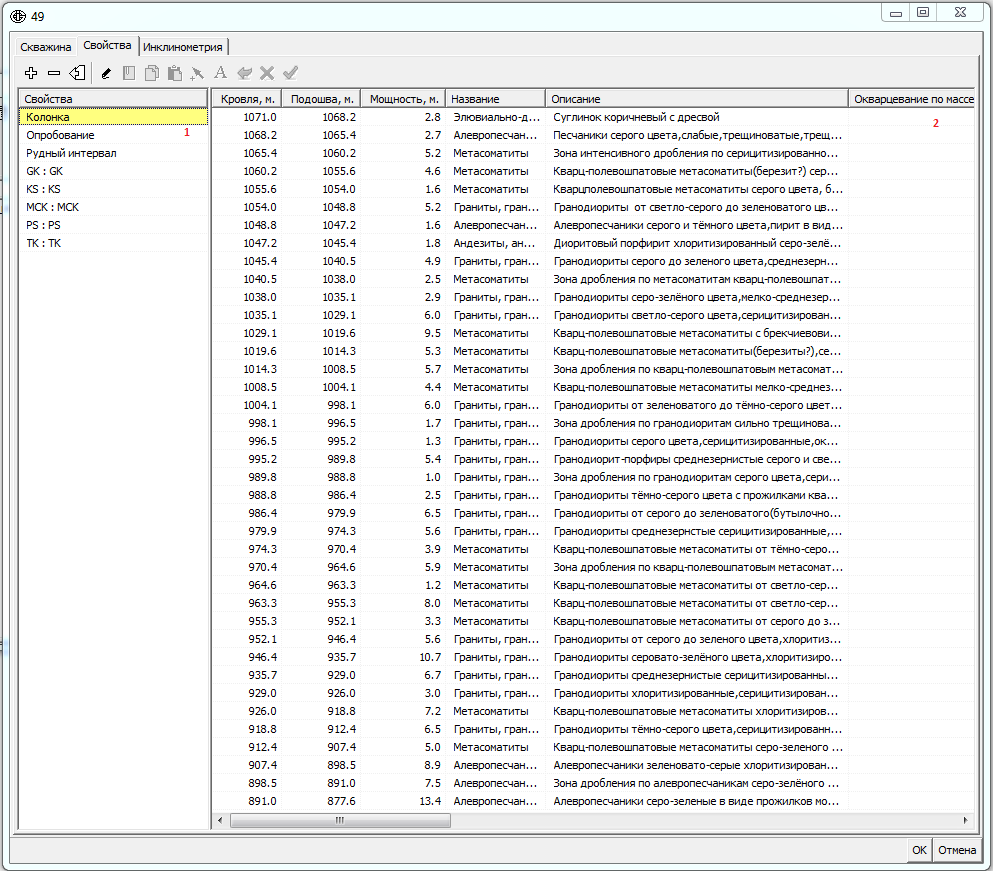Click the copy icon in toolbar
993x871 pixels.
tap(152, 73)
